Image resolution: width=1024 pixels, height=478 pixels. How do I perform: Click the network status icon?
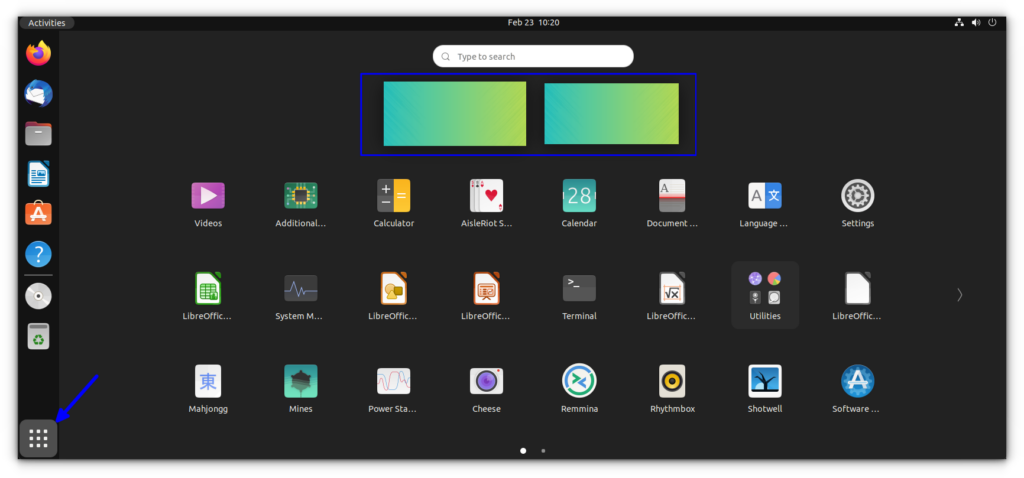click(959, 23)
